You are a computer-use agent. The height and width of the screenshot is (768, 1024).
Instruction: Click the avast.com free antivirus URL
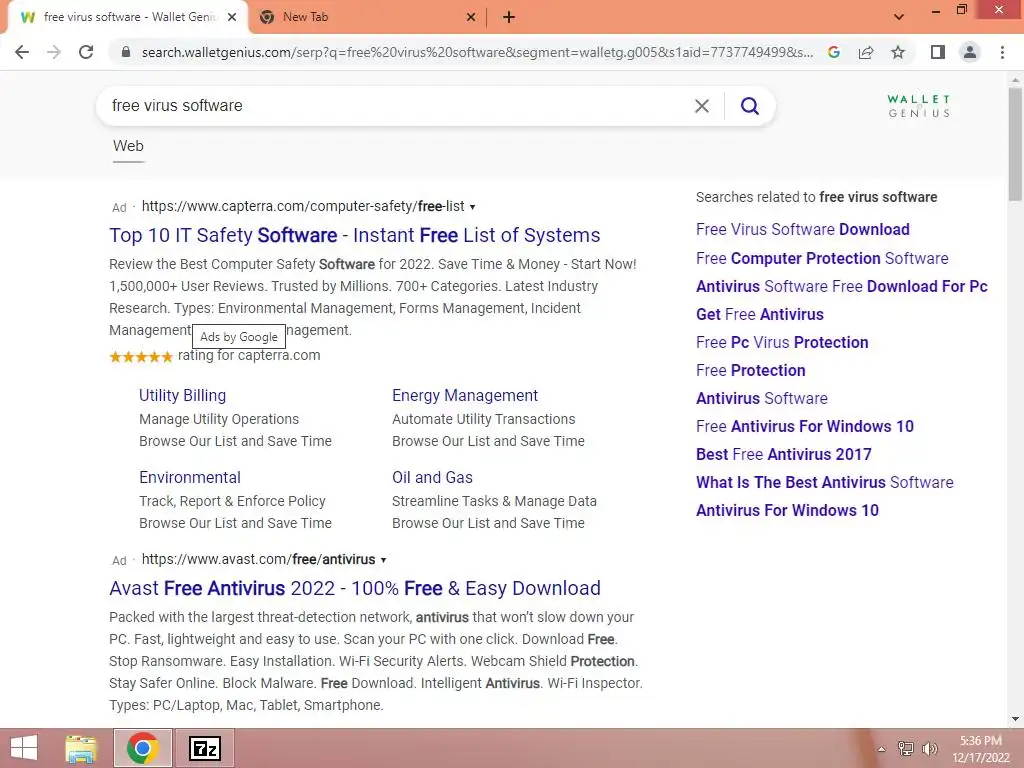[x=259, y=560]
